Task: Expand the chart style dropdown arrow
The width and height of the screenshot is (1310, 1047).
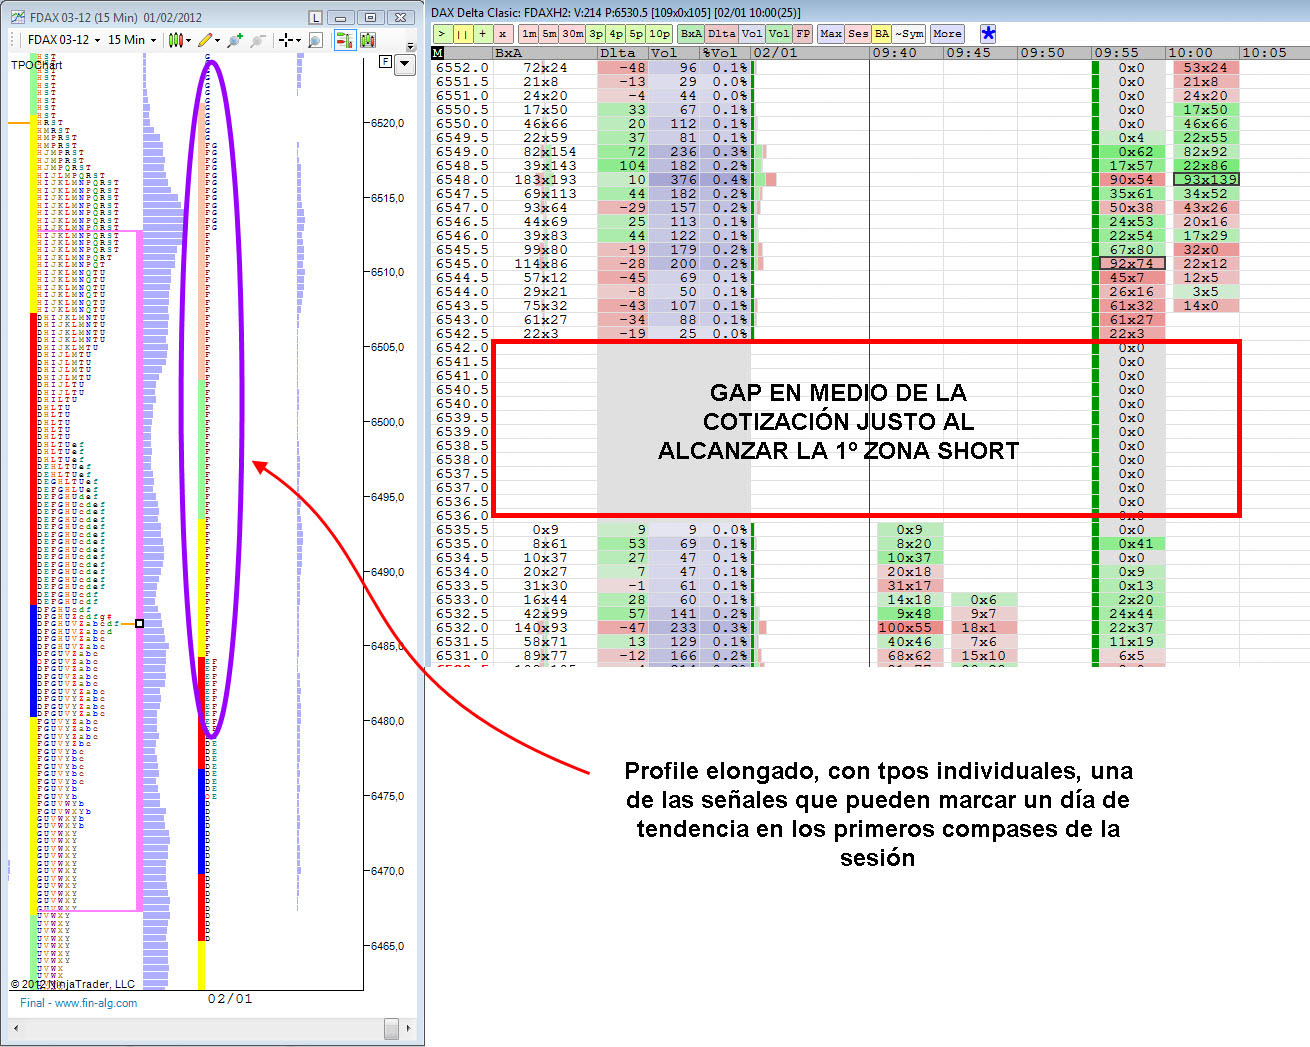Action: pos(188,40)
